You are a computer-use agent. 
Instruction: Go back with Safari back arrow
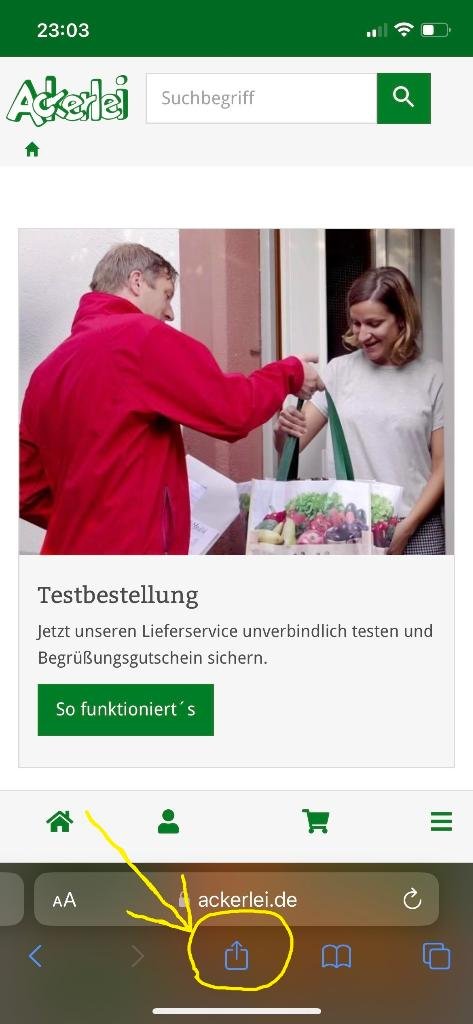(35, 956)
